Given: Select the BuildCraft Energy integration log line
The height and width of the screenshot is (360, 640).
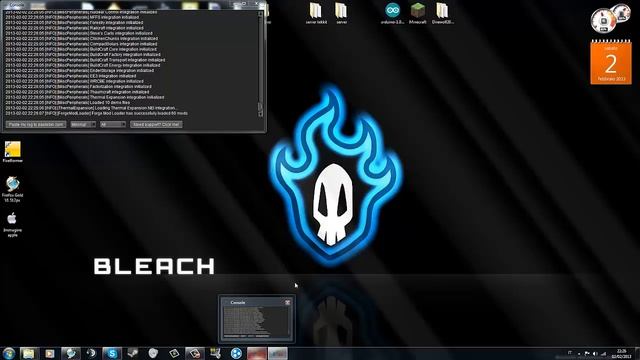Looking at the screenshot, I should point(82,65).
